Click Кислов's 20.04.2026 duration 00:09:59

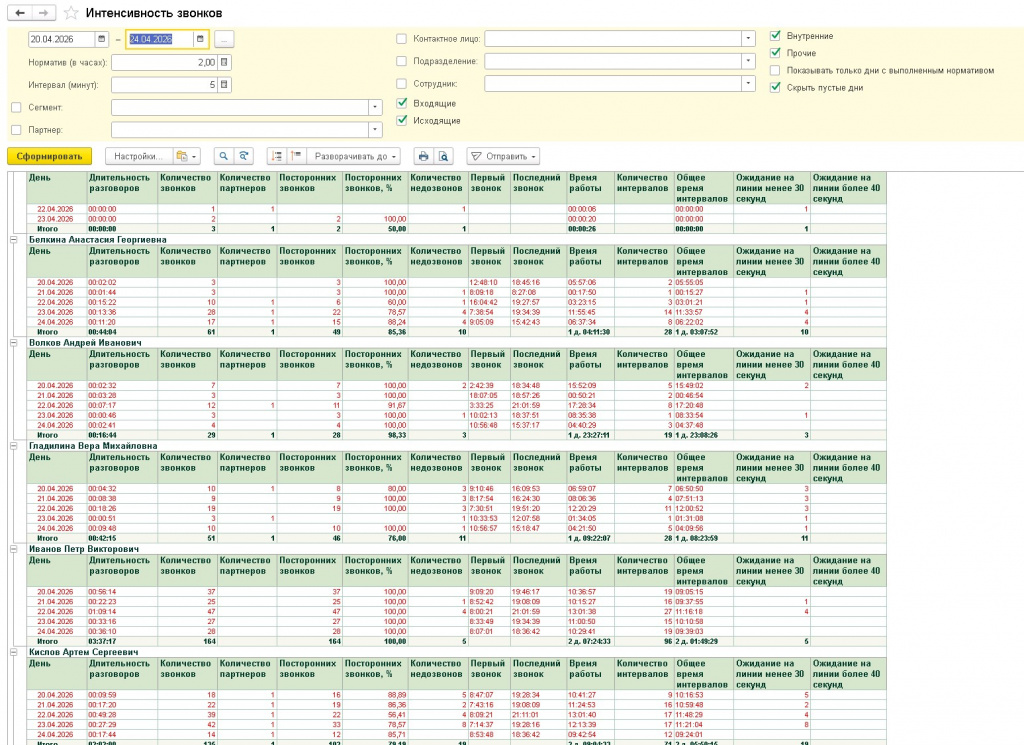click(x=103, y=695)
